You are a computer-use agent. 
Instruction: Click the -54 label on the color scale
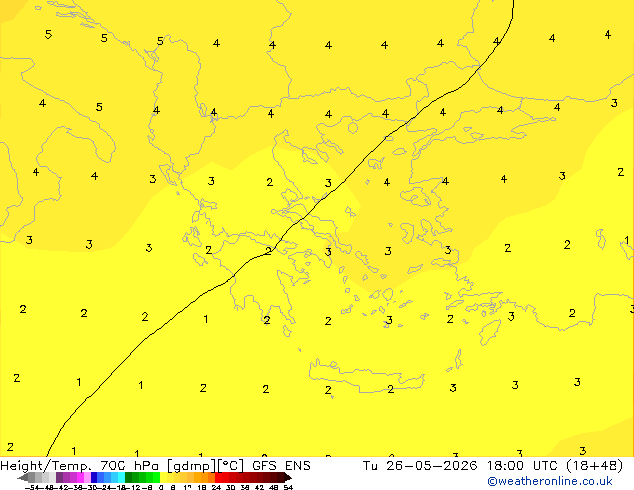(x=32, y=487)
